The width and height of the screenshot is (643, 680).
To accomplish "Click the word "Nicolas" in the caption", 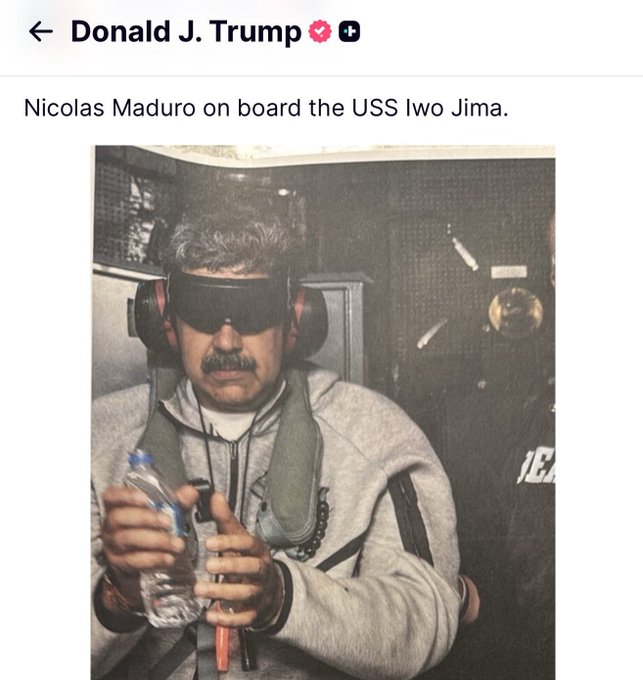I will (64, 108).
